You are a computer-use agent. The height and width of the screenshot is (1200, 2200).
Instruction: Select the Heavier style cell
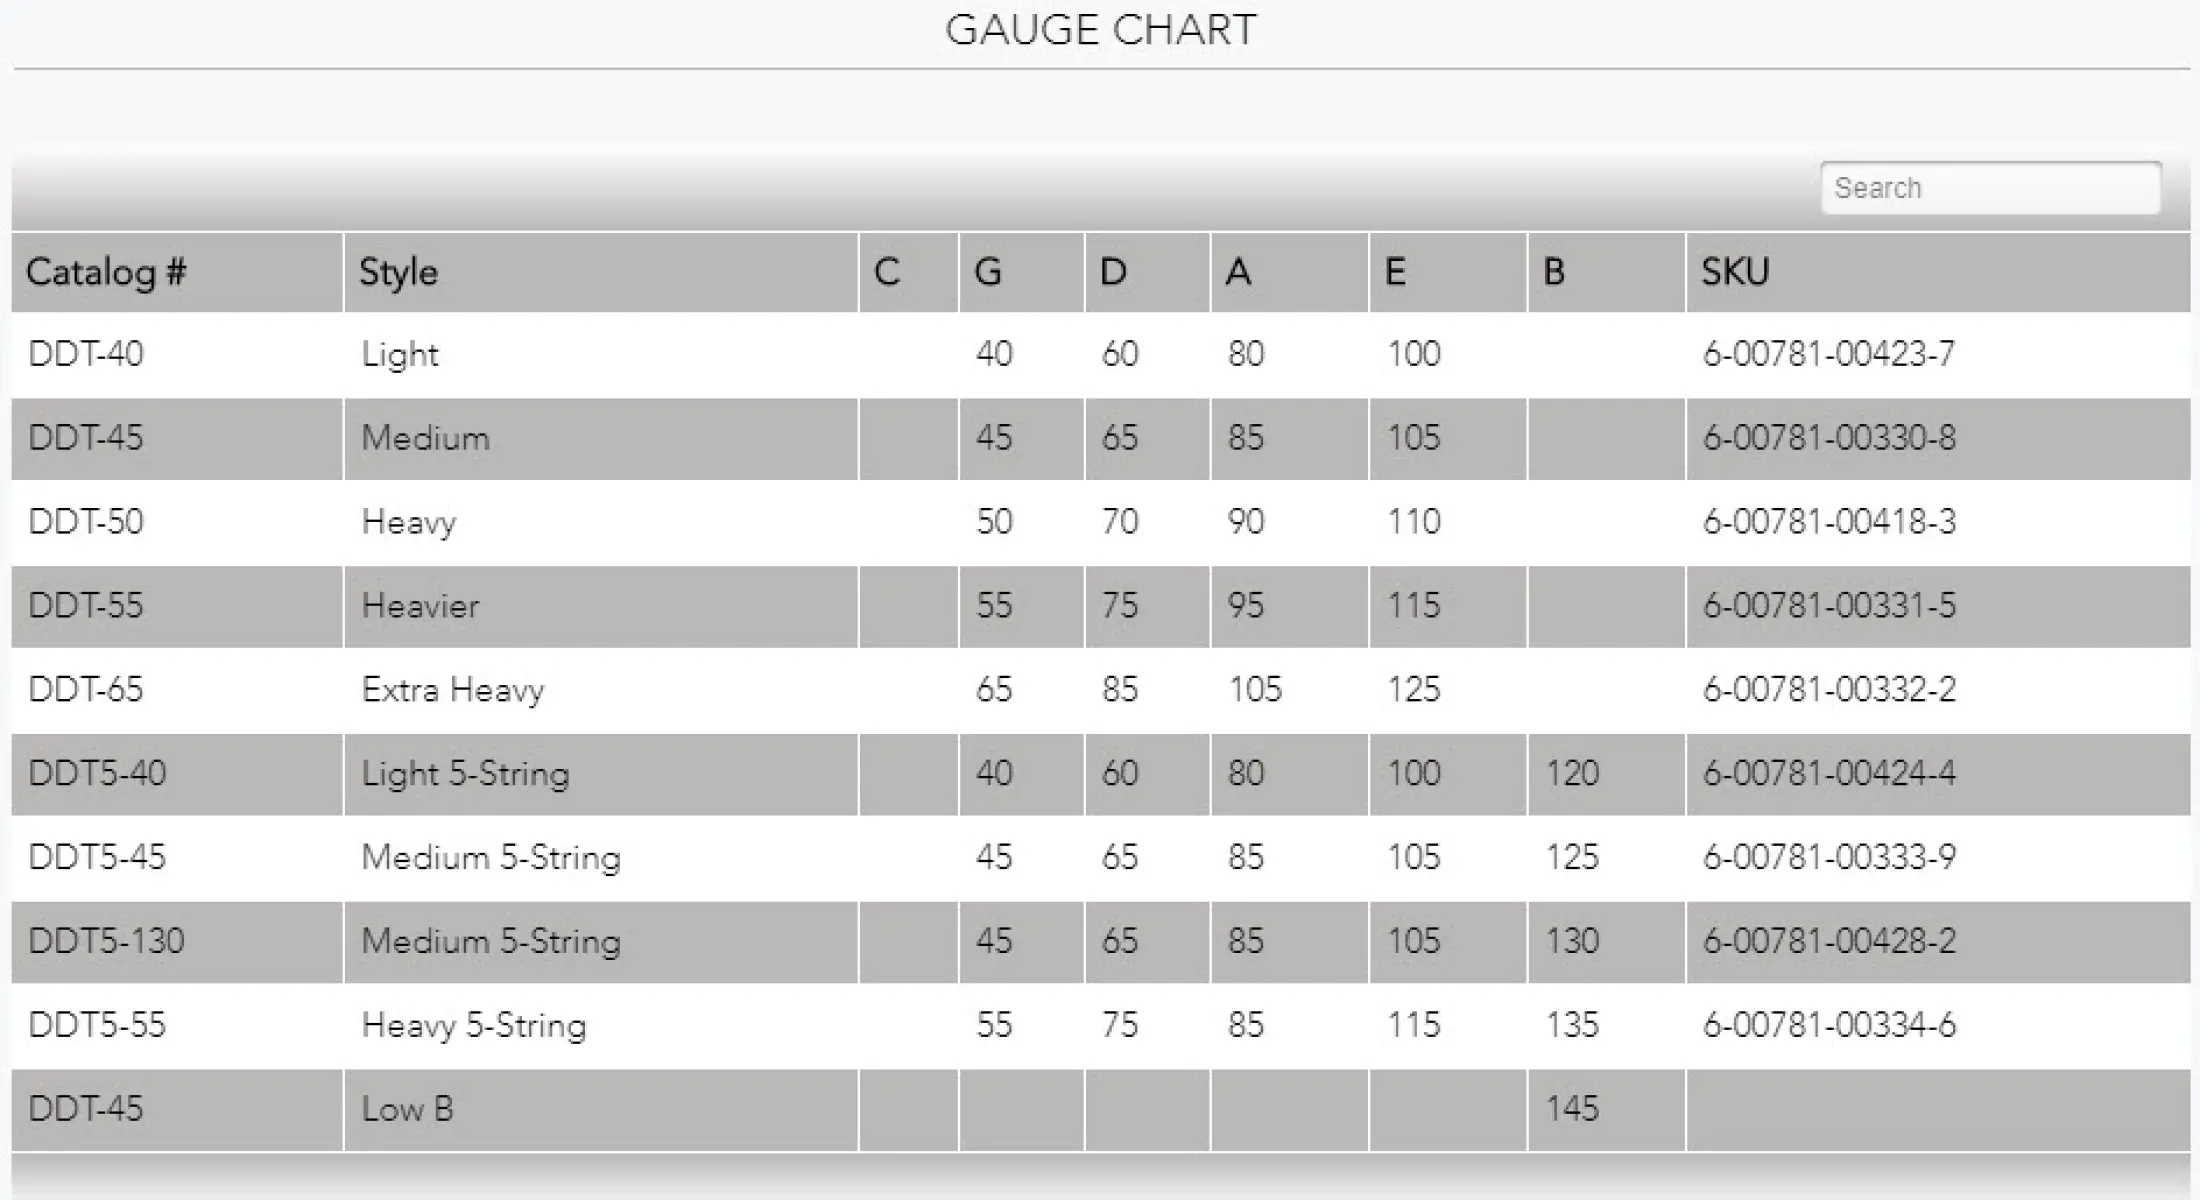click(420, 606)
